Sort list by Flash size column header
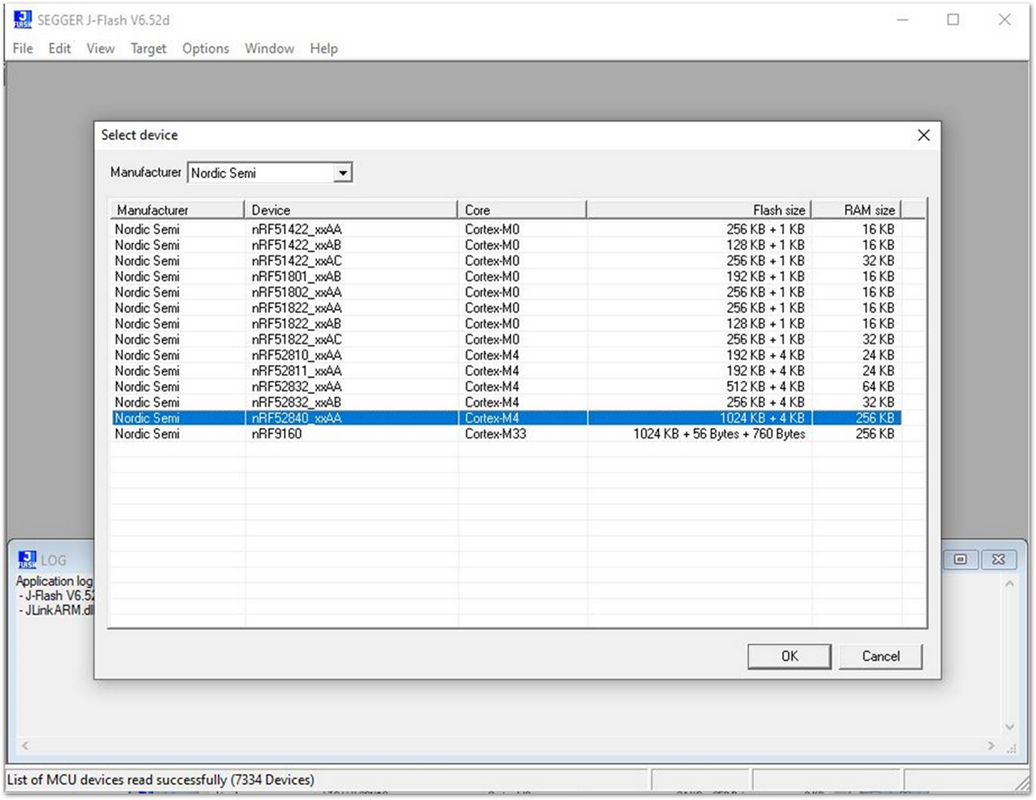The height and width of the screenshot is (800, 1036). pos(699,210)
